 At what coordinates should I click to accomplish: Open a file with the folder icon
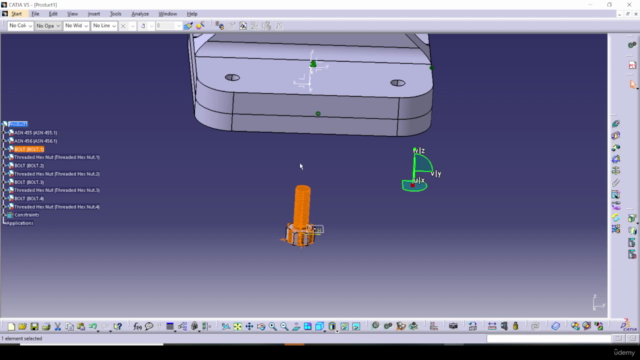point(22,326)
